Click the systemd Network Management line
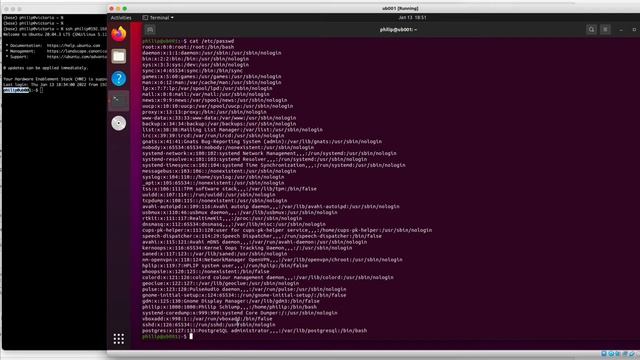This screenshot has height=360, width=640. click(x=269, y=153)
